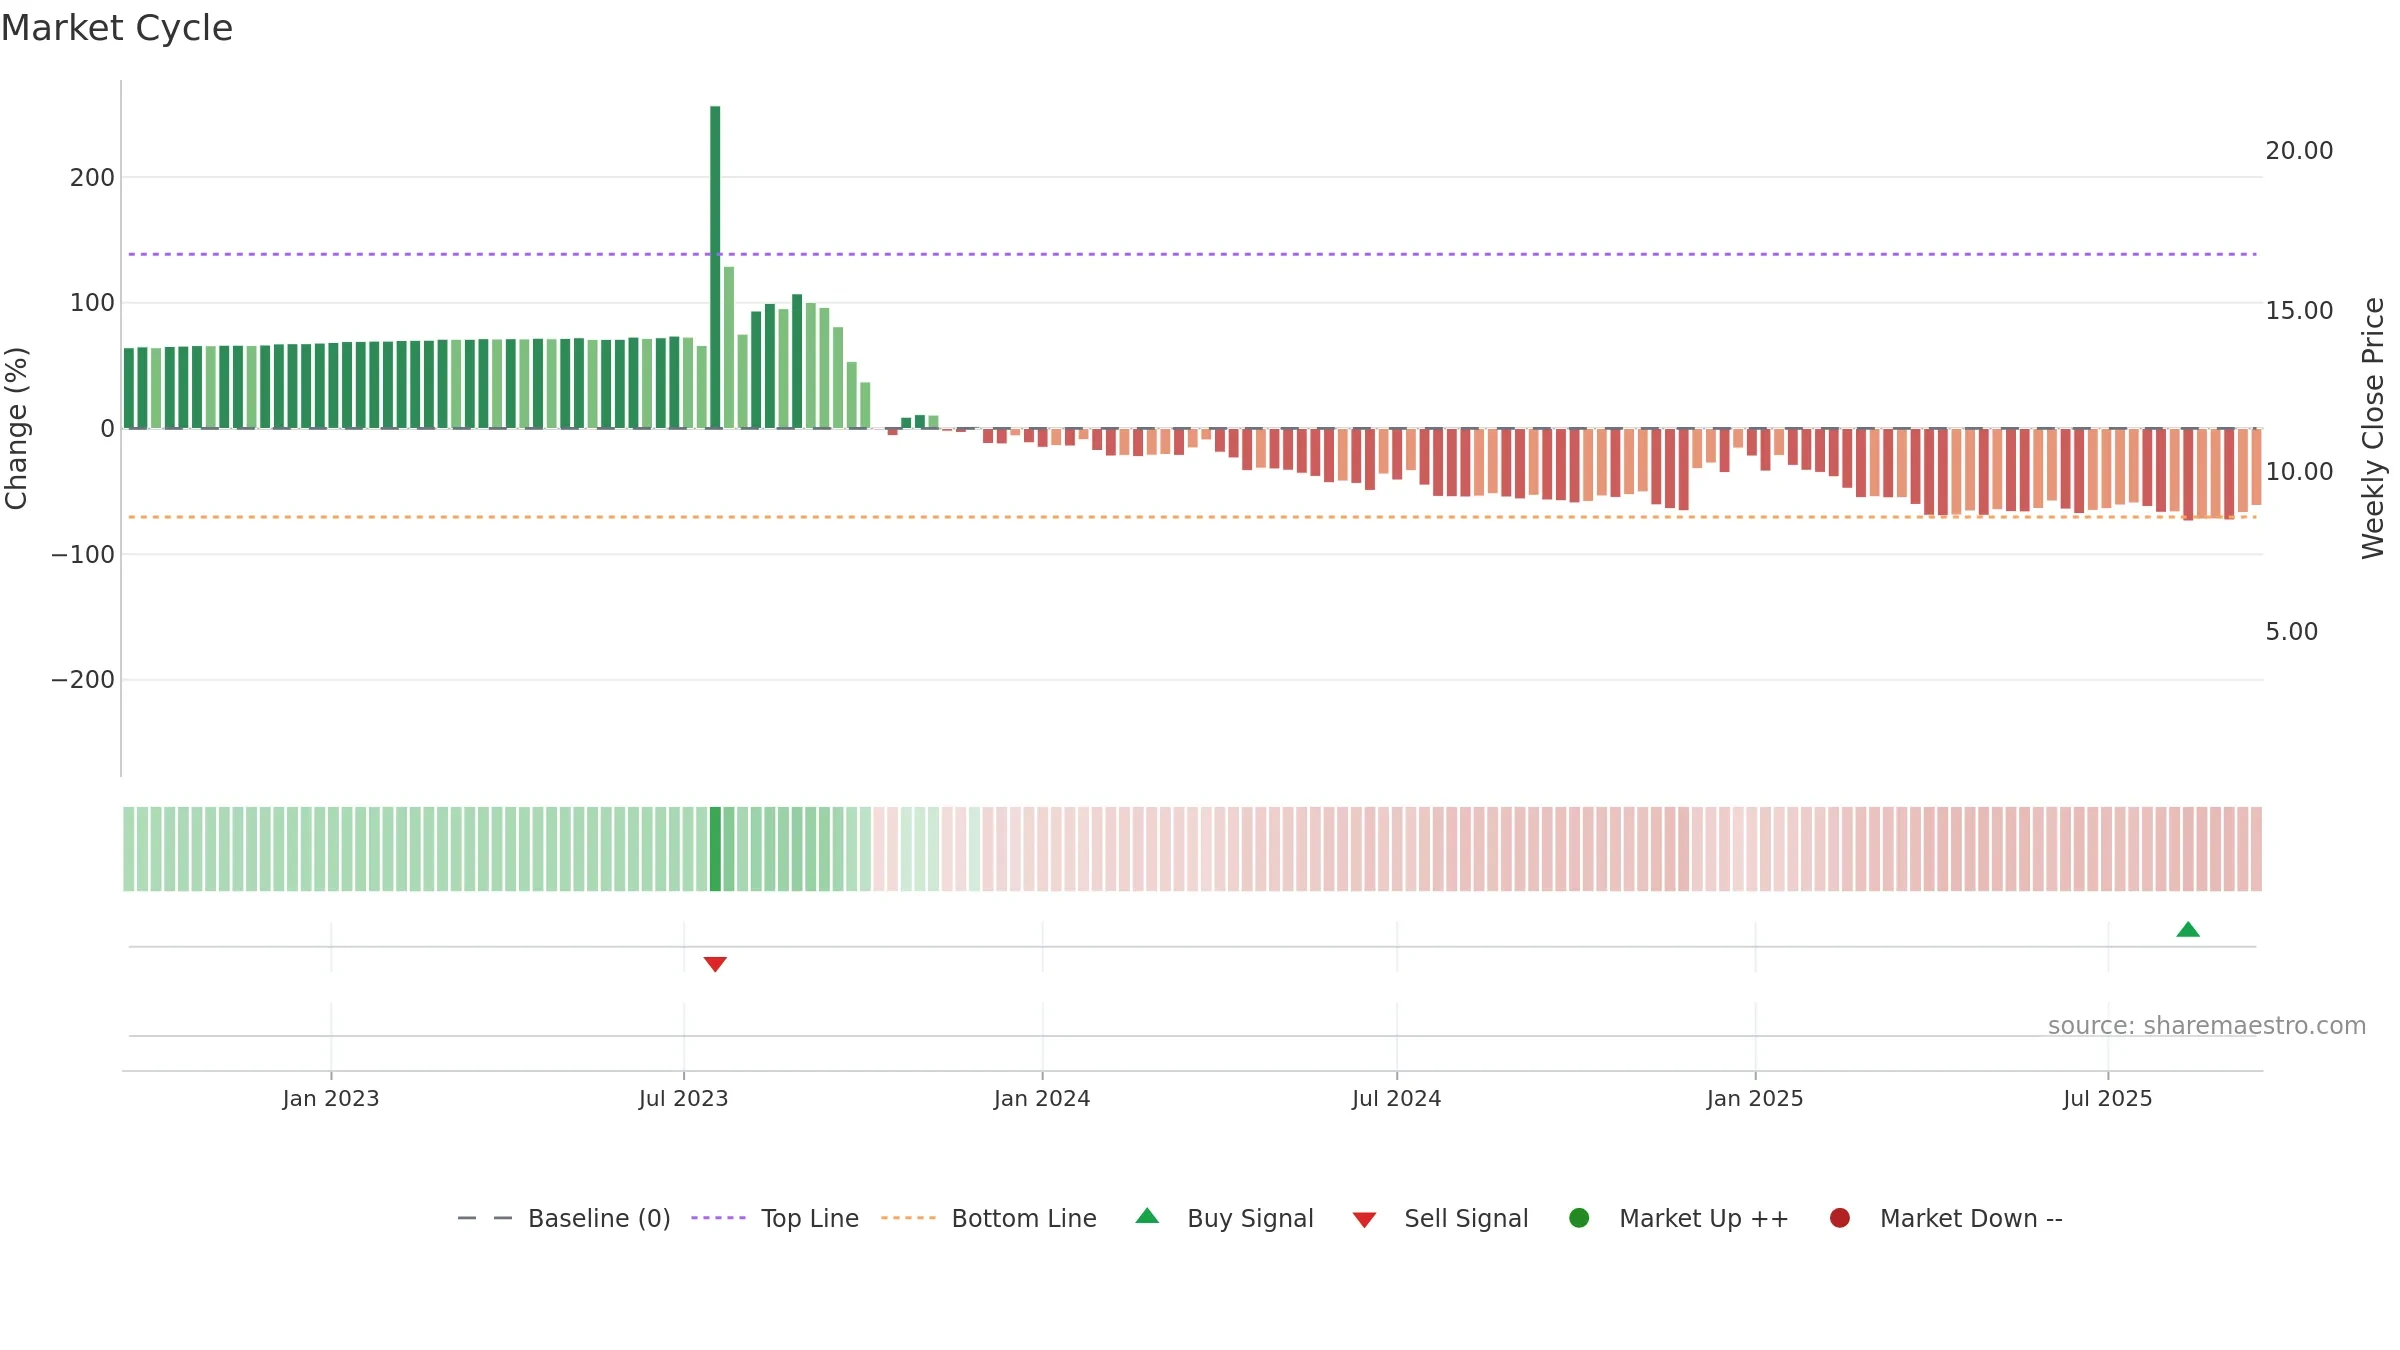The width and height of the screenshot is (2400, 1350).
Task: Click the Jan 2023 axis label
Action: coord(331,1099)
